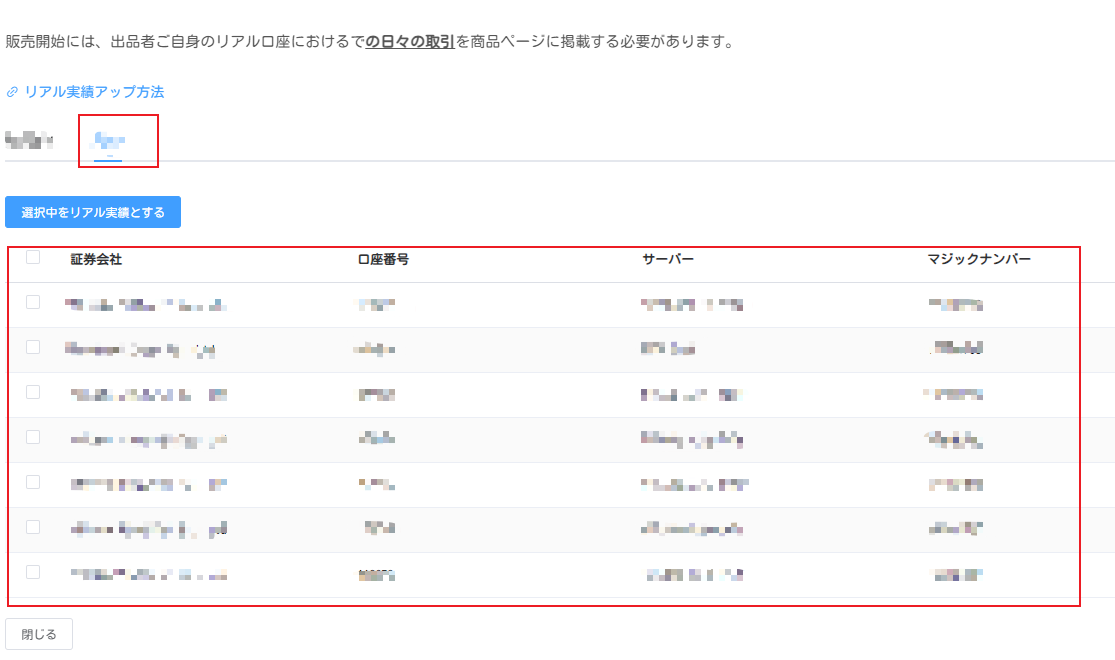The height and width of the screenshot is (660, 1115).
Task: Check the sixth account row checkbox
Action: [x=33, y=527]
